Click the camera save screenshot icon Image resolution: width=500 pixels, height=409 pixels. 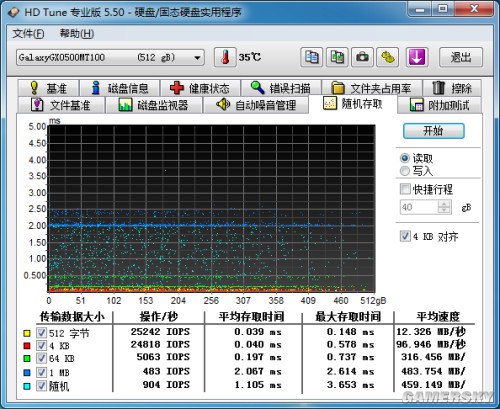(x=362, y=57)
